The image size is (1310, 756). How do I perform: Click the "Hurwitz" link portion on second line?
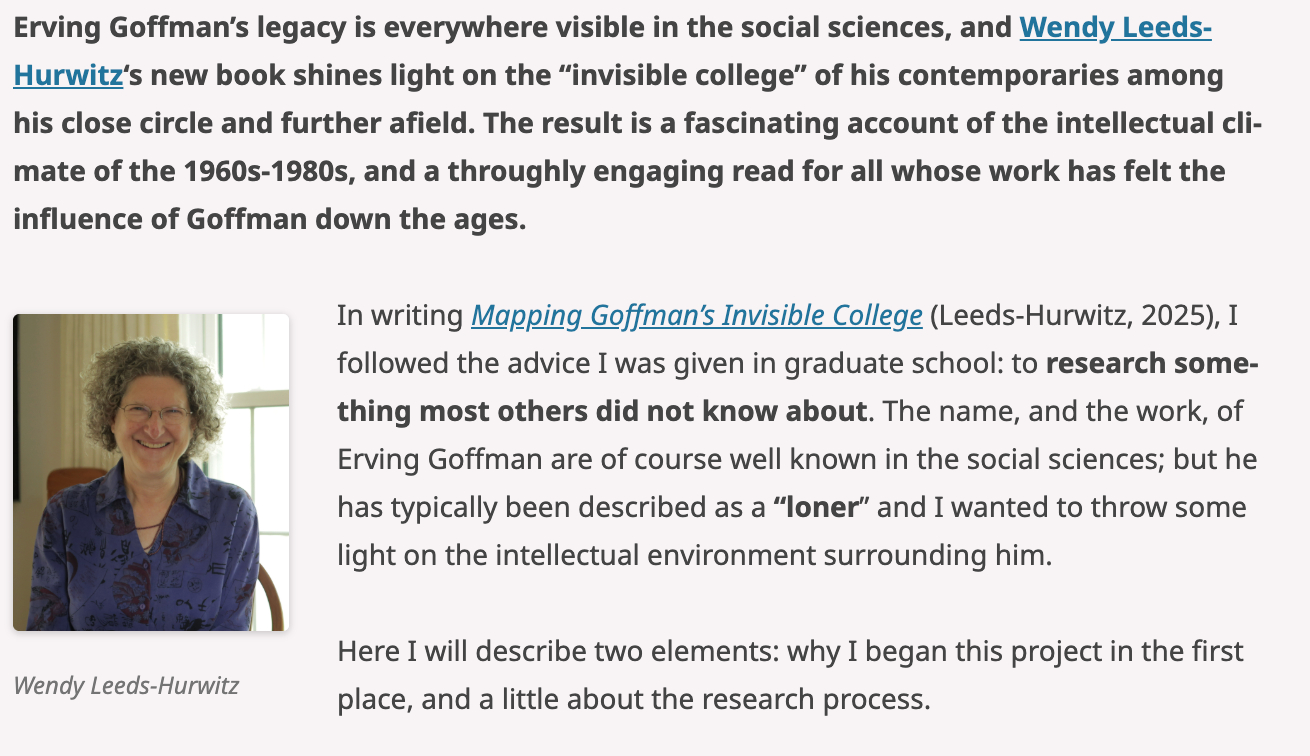pyautogui.click(x=68, y=76)
